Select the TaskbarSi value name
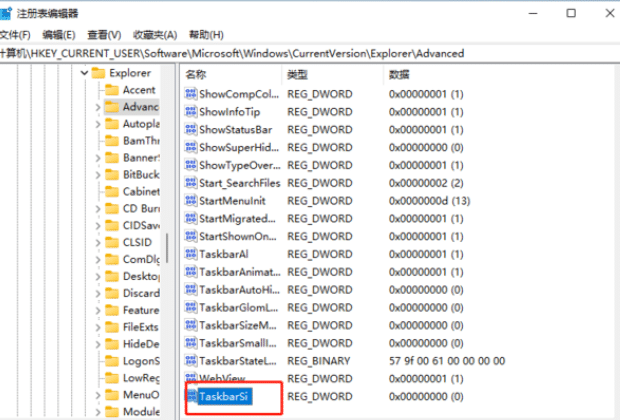Viewport: 620px width, 420px height. point(224,396)
